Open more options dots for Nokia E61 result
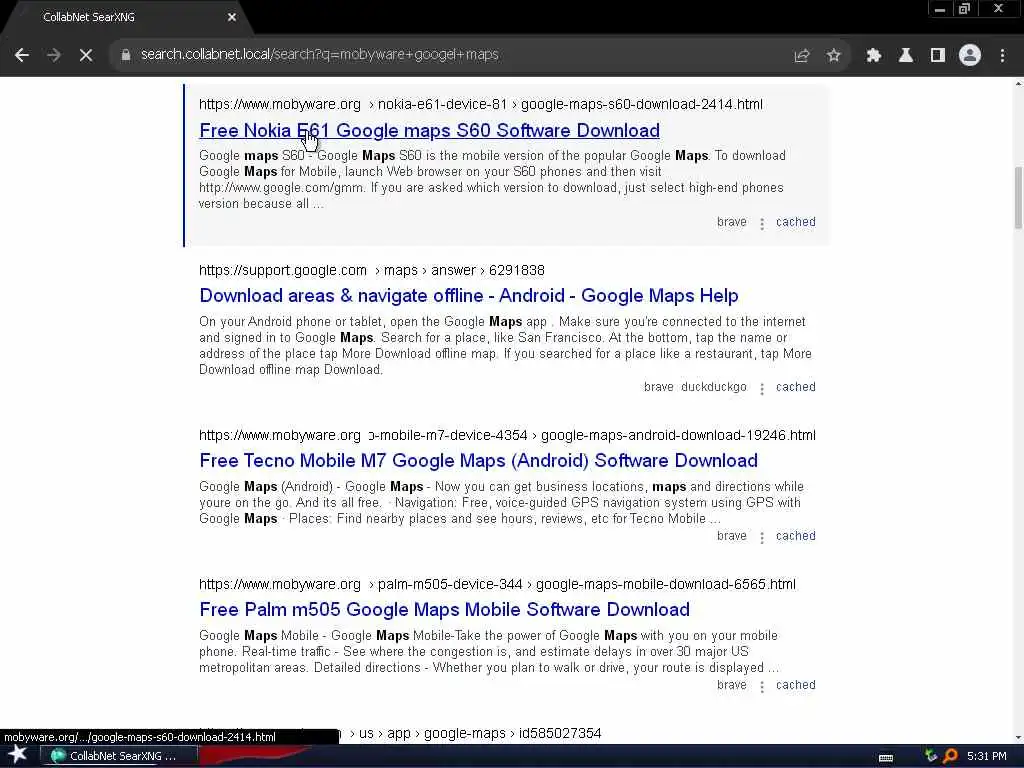1024x768 pixels. 761,224
